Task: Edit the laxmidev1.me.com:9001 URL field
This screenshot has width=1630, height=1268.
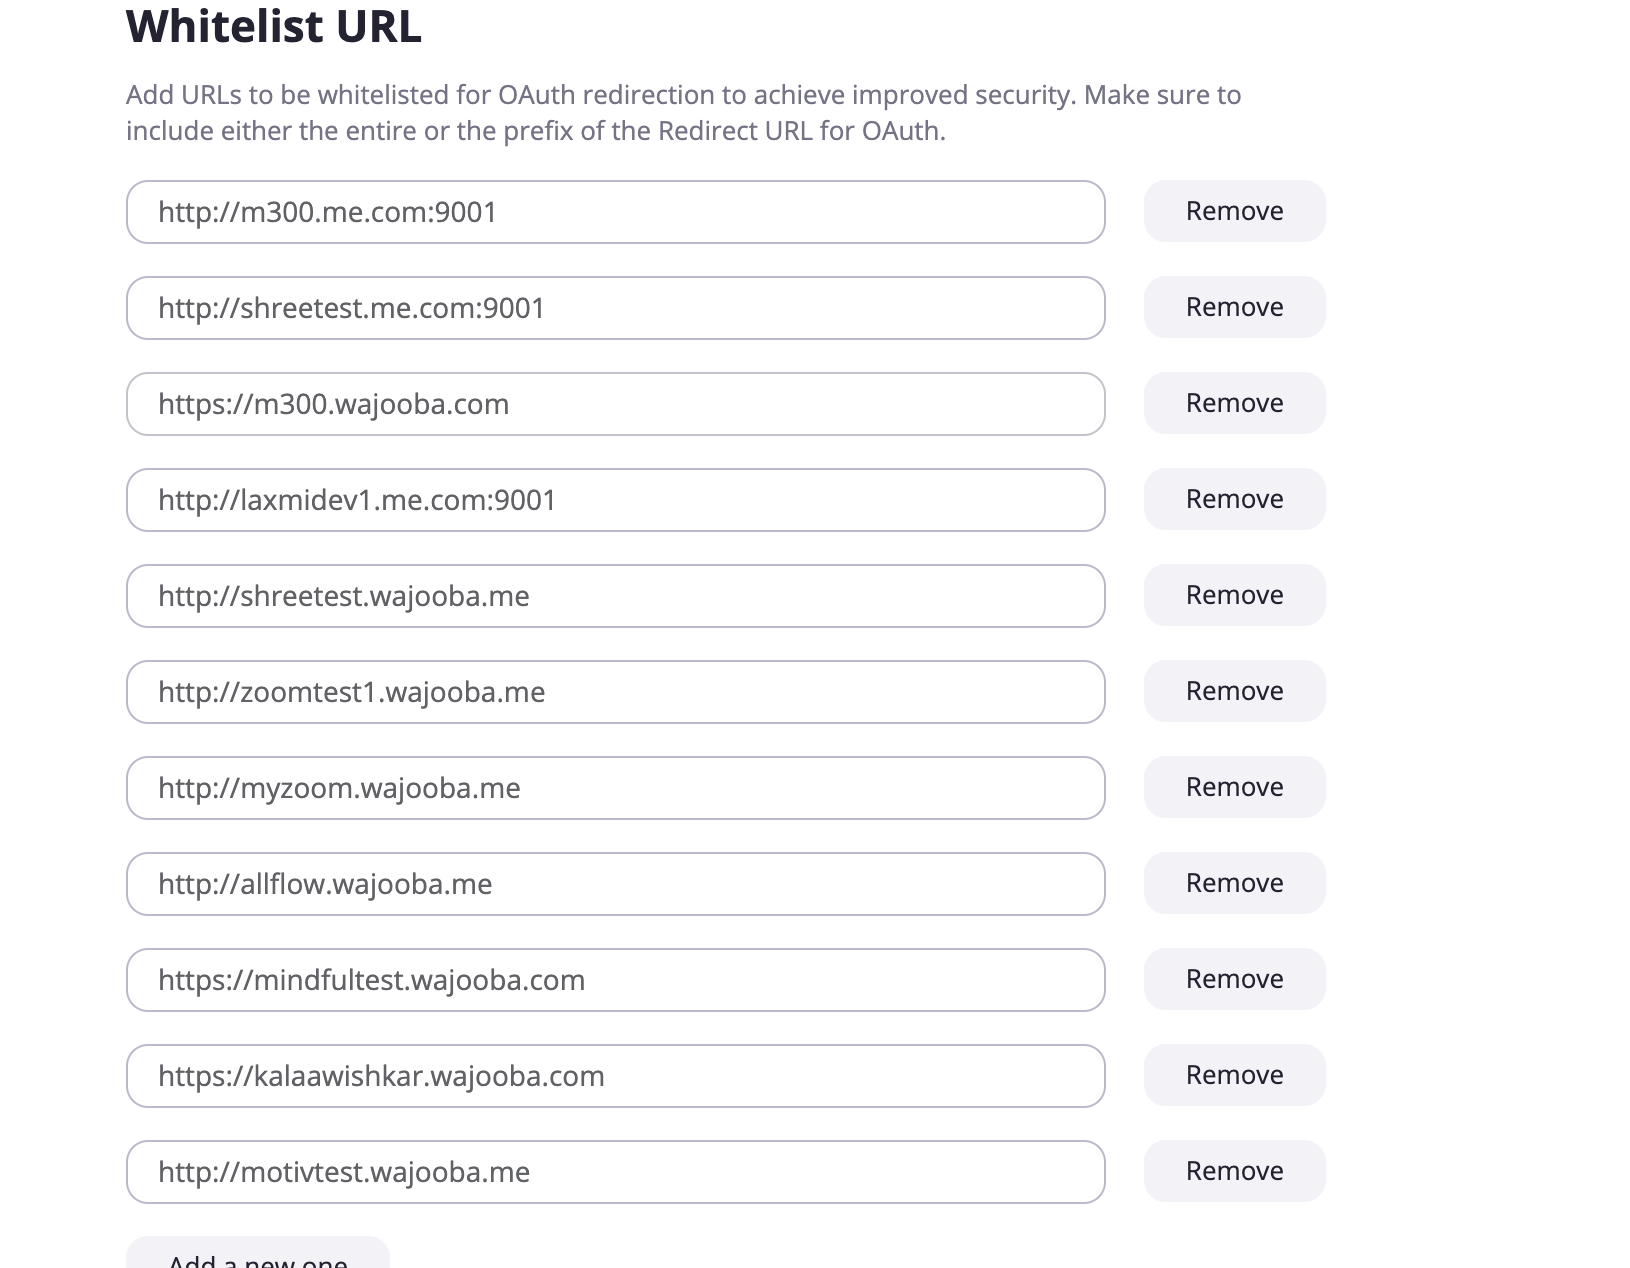Action: 615,500
